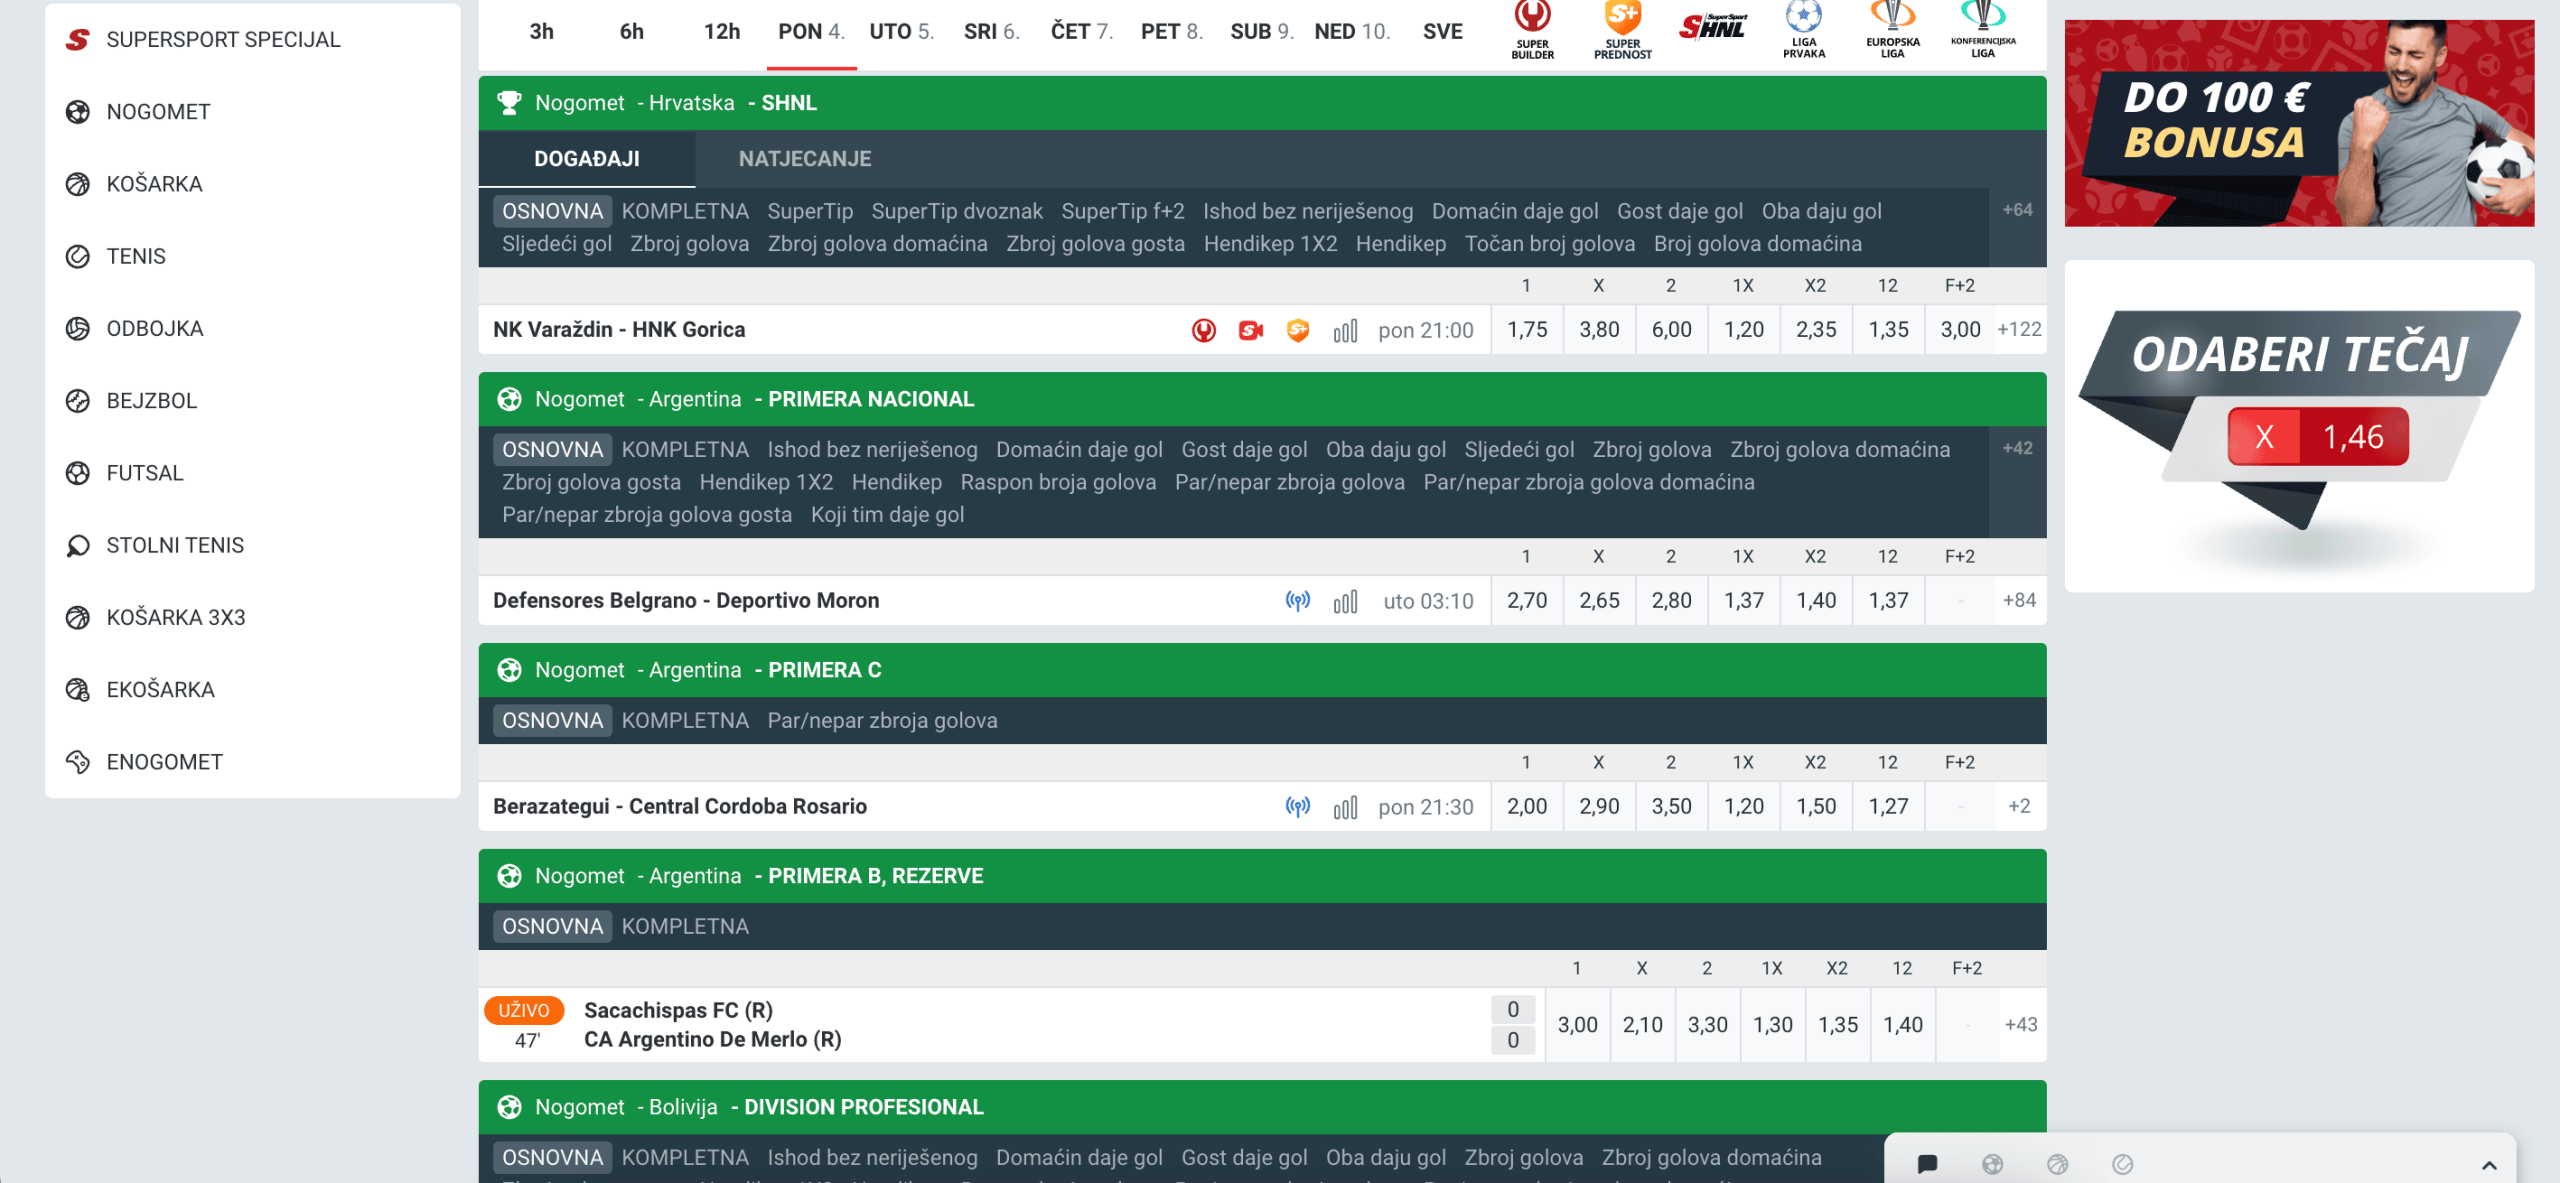
Task: Expand +122 more bets for Varaždin match
Action: [x=2019, y=330]
